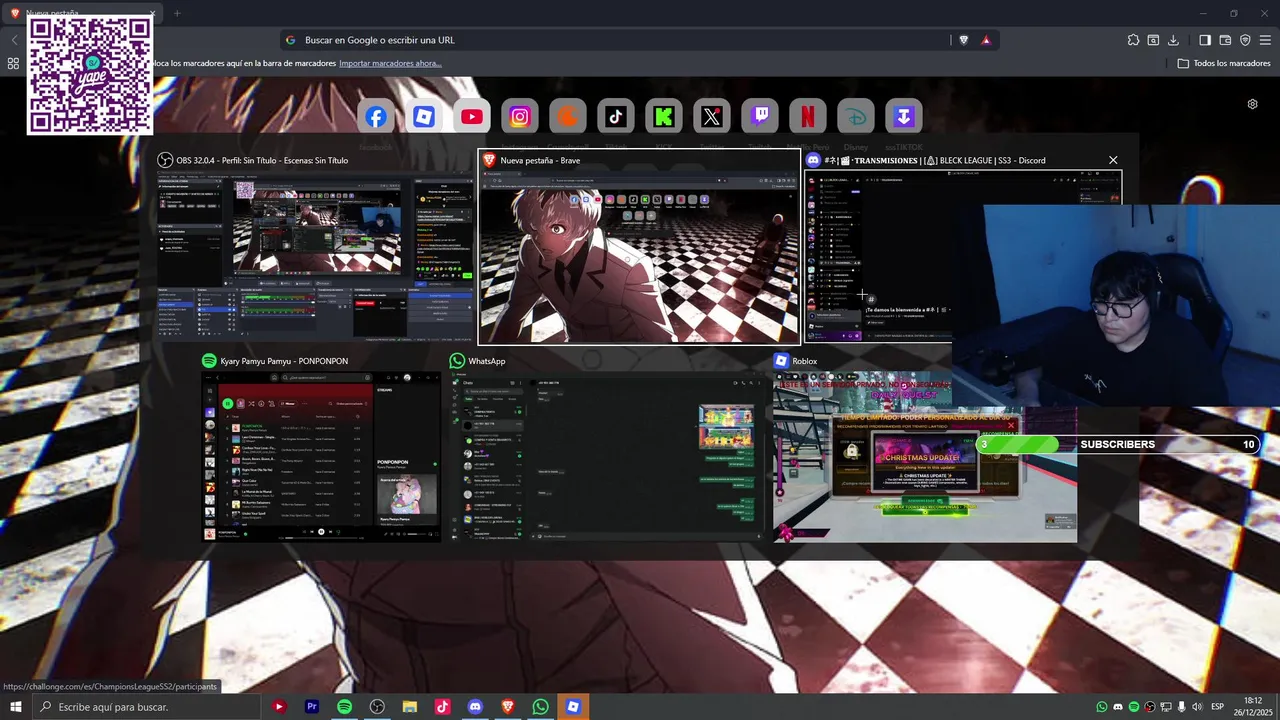Open the Todos los marcadores folder
This screenshot has height=720, width=1280.
[1224, 63]
